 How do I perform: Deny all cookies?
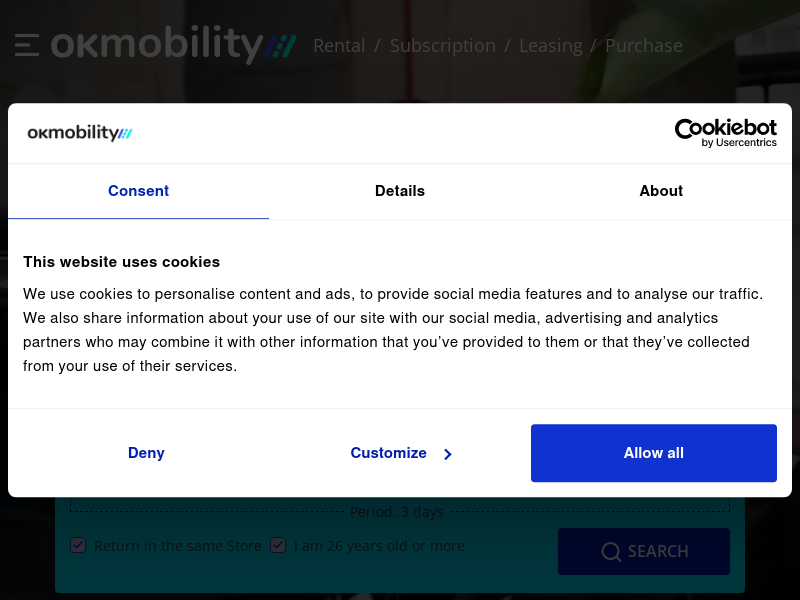pos(146,453)
